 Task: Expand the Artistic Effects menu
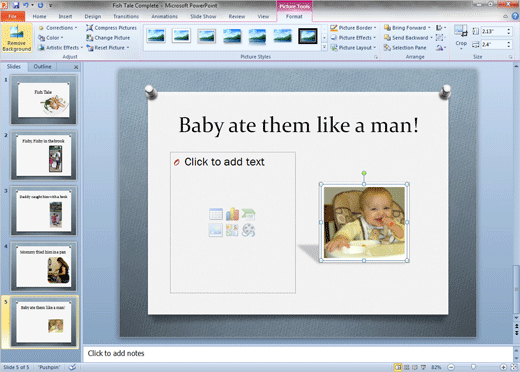click(60, 48)
